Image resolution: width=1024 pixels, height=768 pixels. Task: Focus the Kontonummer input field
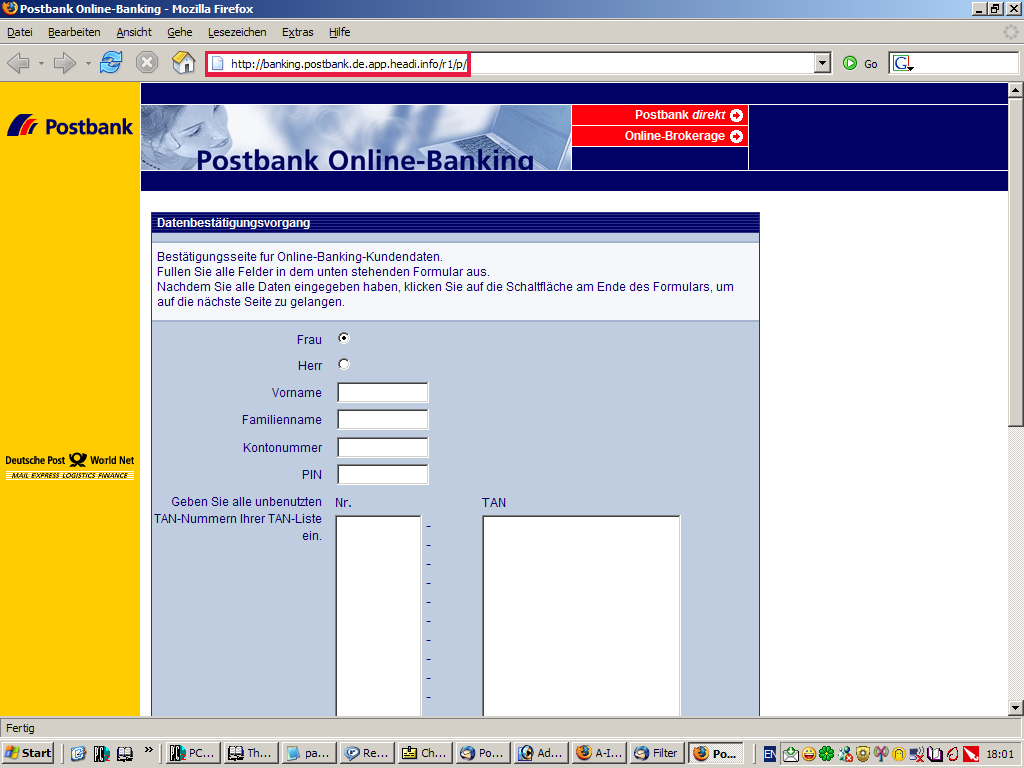[x=383, y=447]
